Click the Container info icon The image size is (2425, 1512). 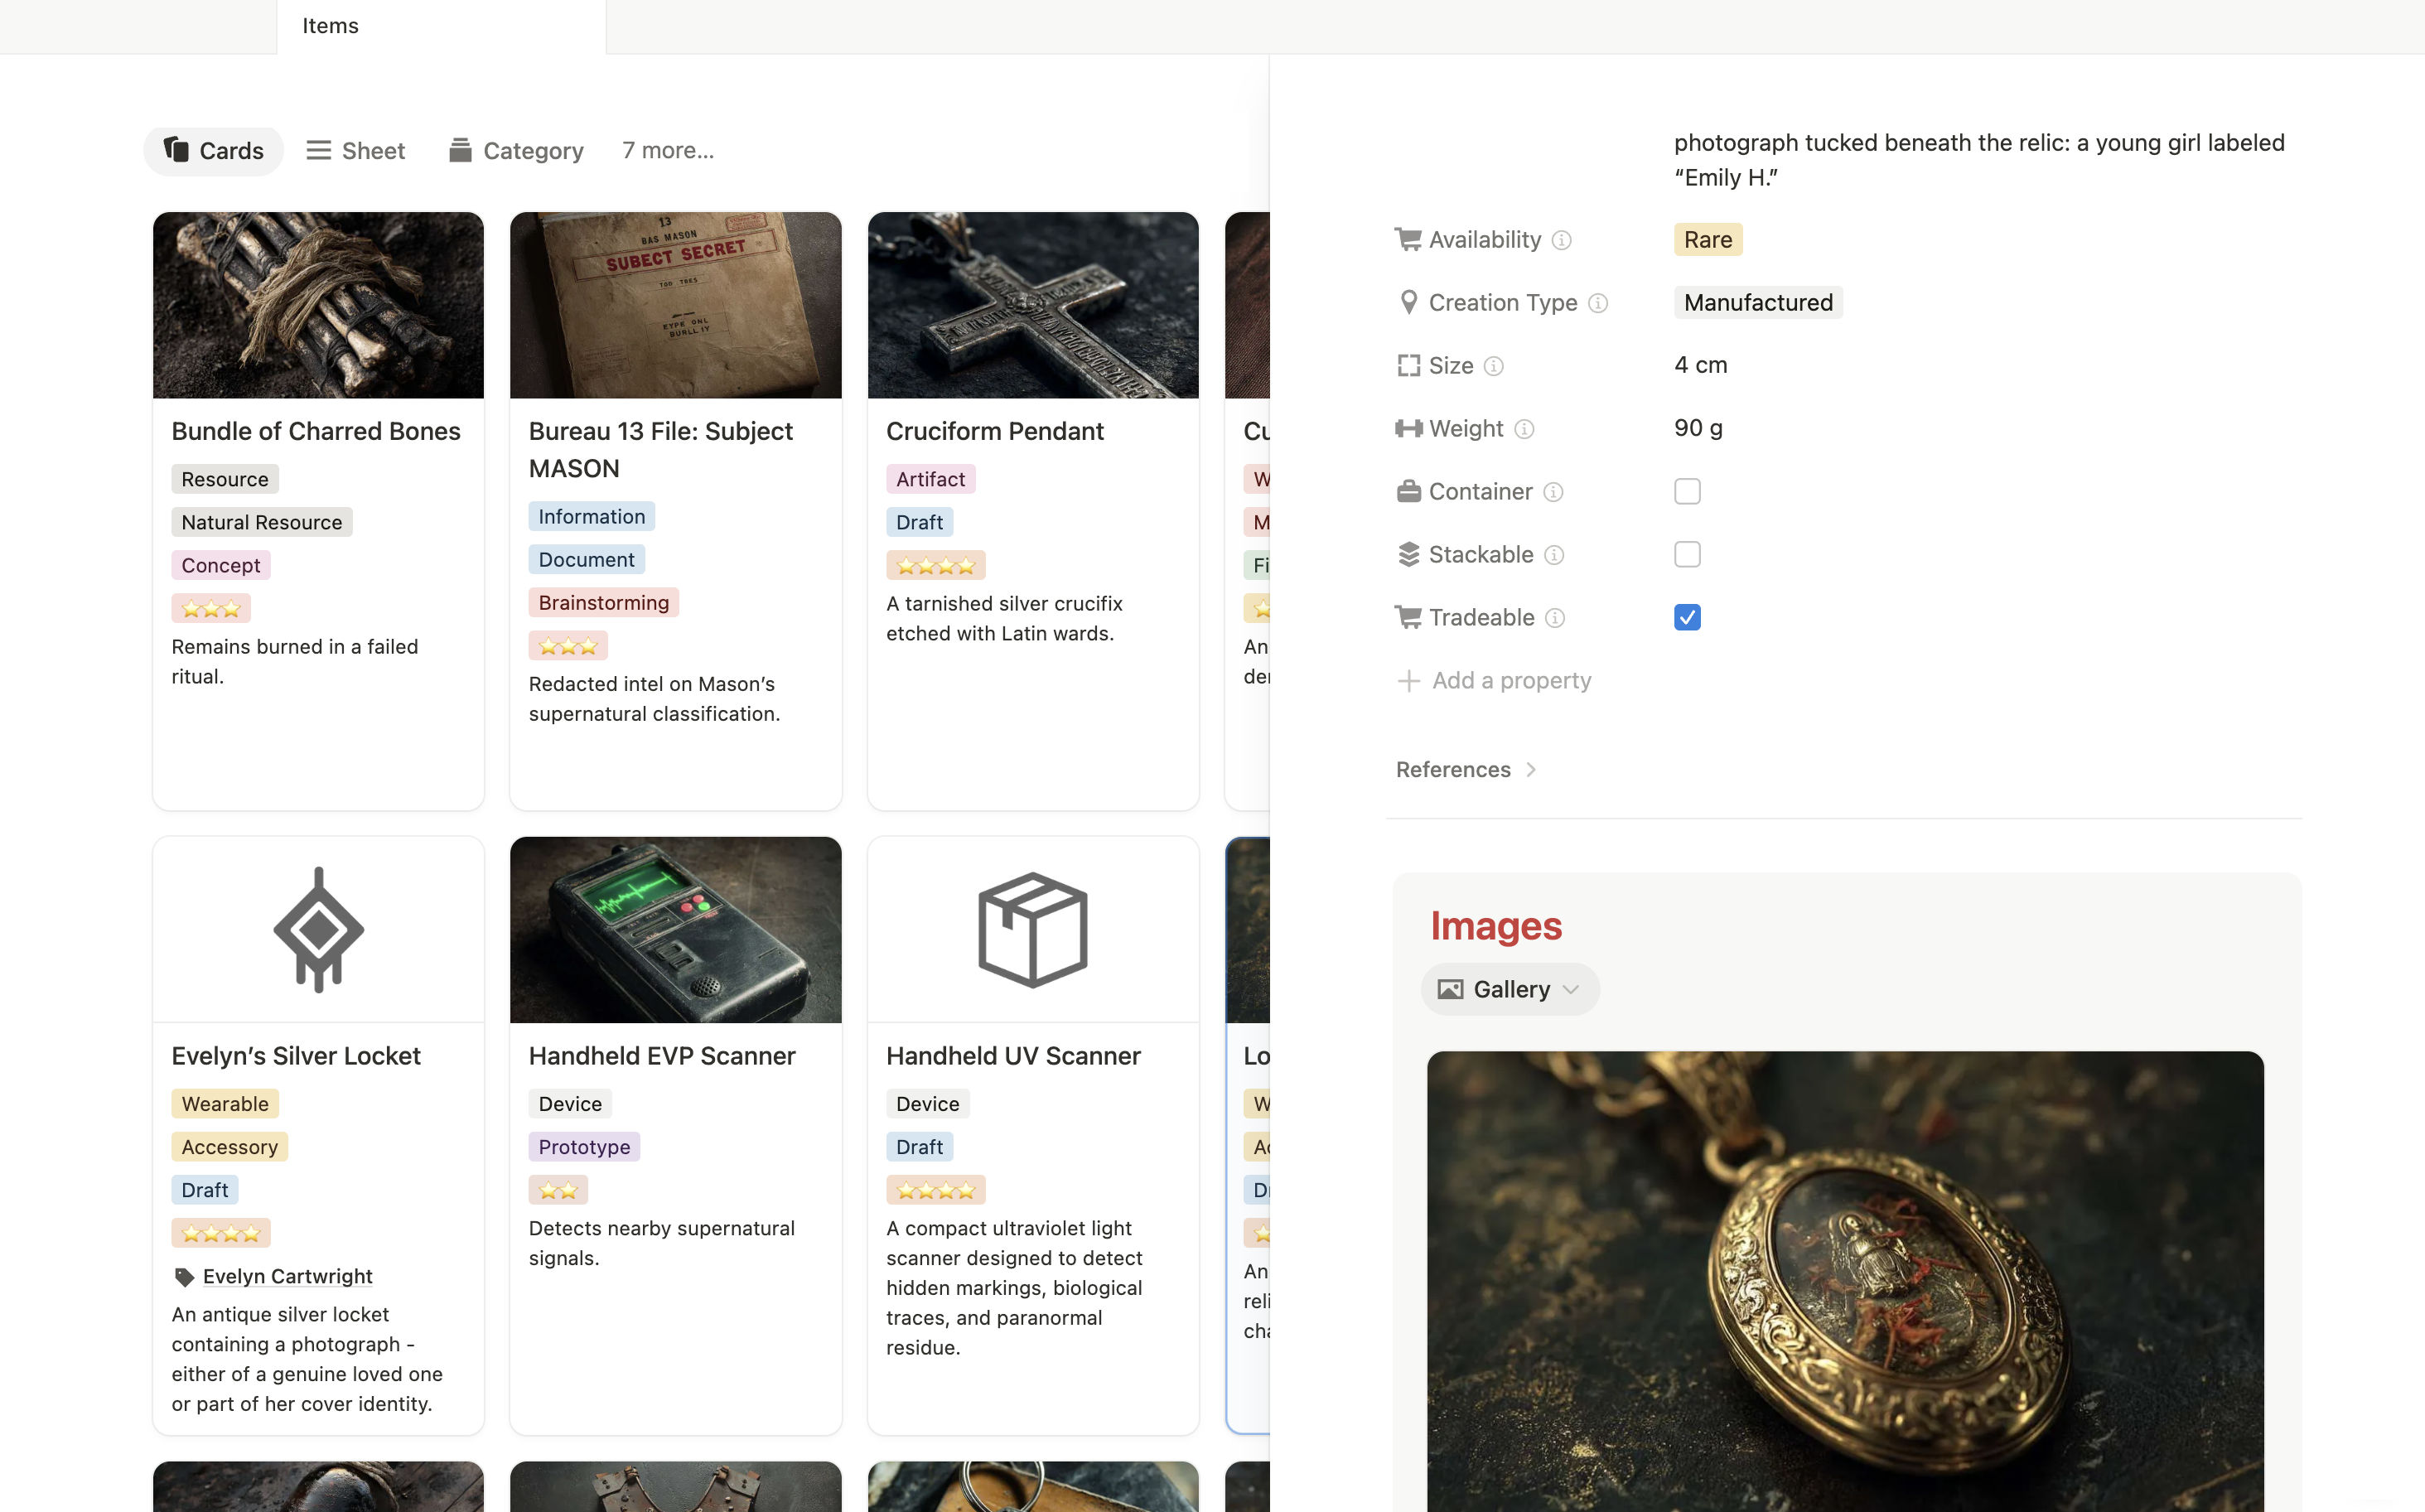click(x=1553, y=492)
